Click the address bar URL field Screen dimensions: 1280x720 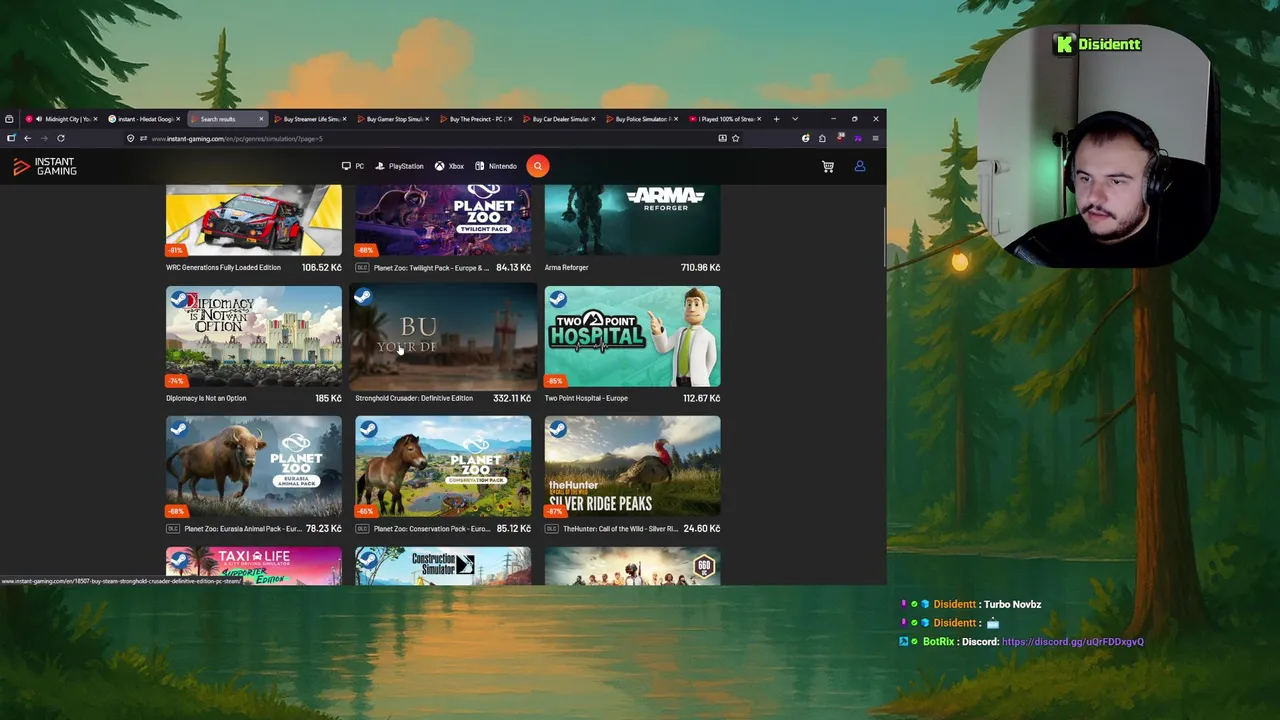(x=430, y=138)
